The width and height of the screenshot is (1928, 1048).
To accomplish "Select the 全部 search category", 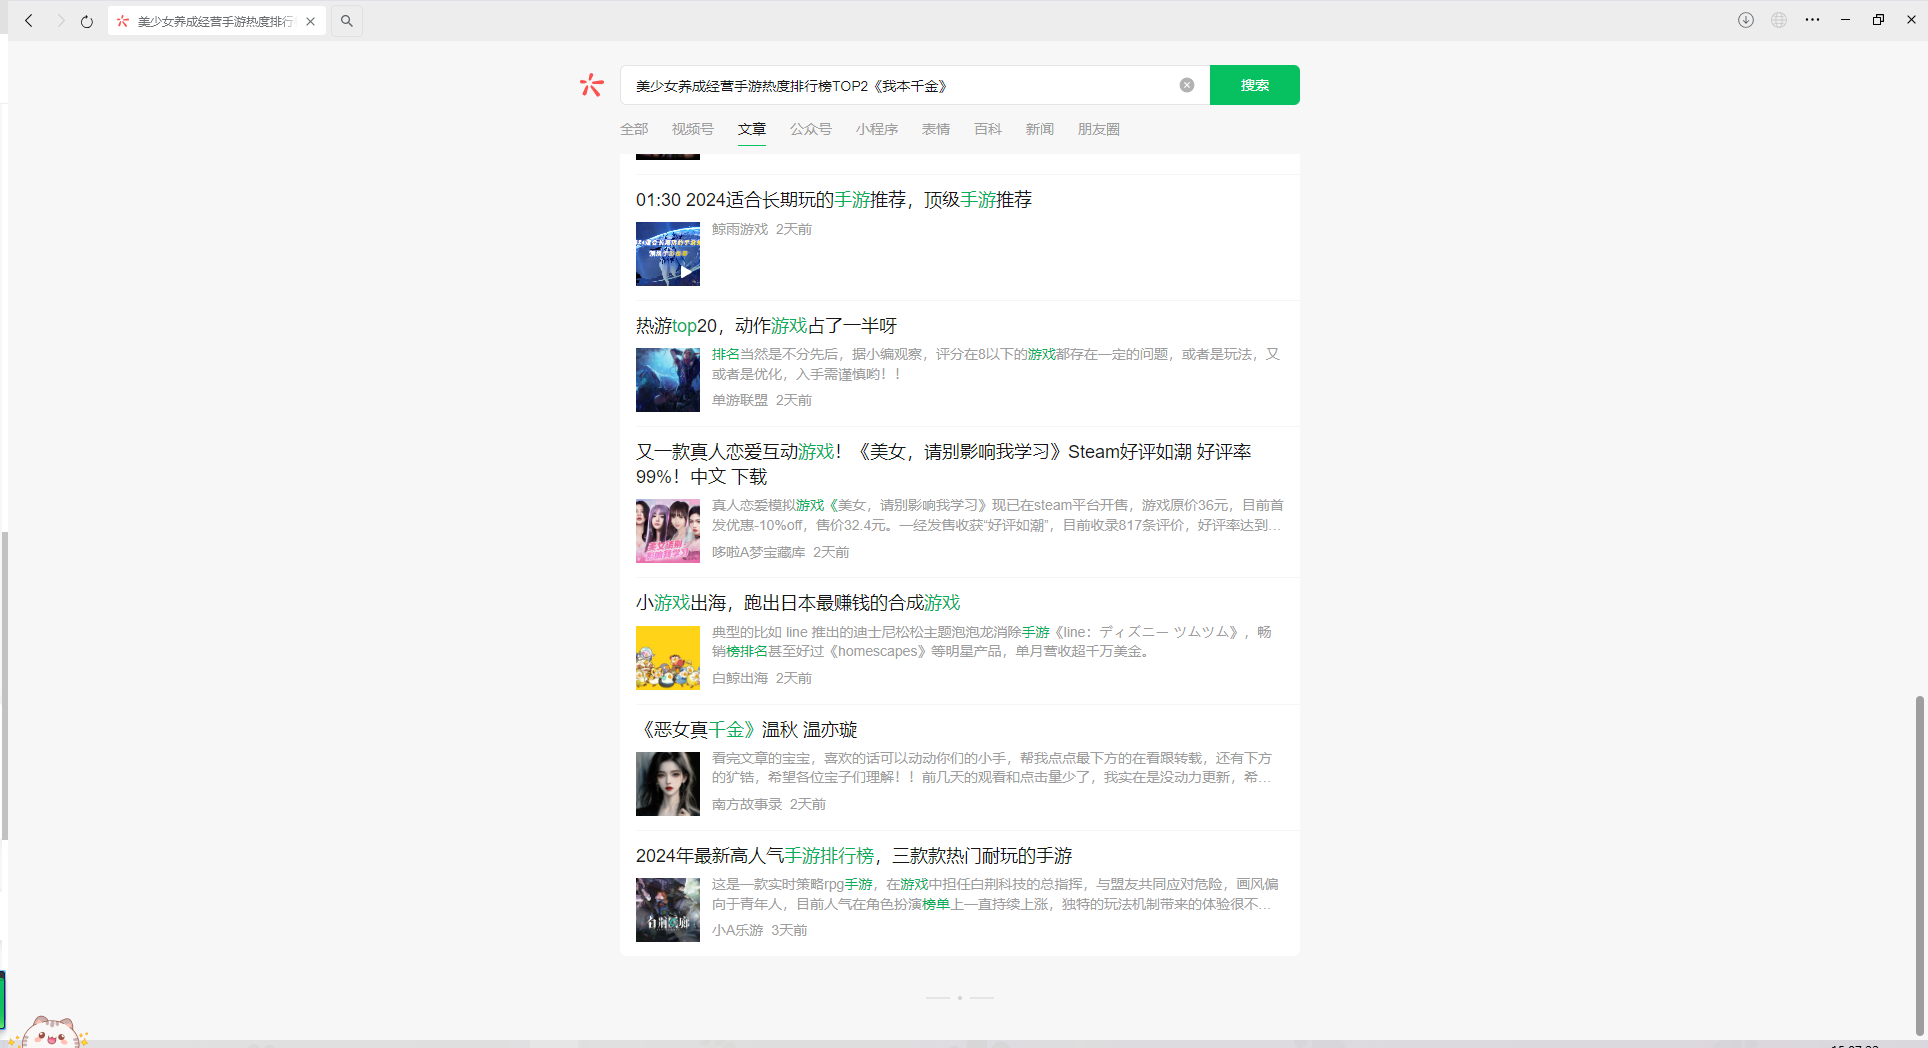I will tap(634, 129).
